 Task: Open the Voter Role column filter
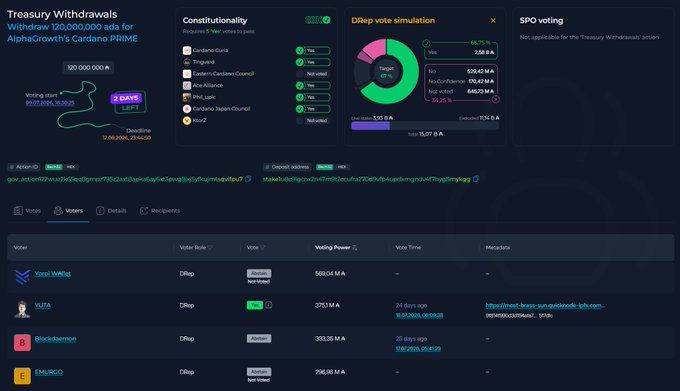point(210,248)
